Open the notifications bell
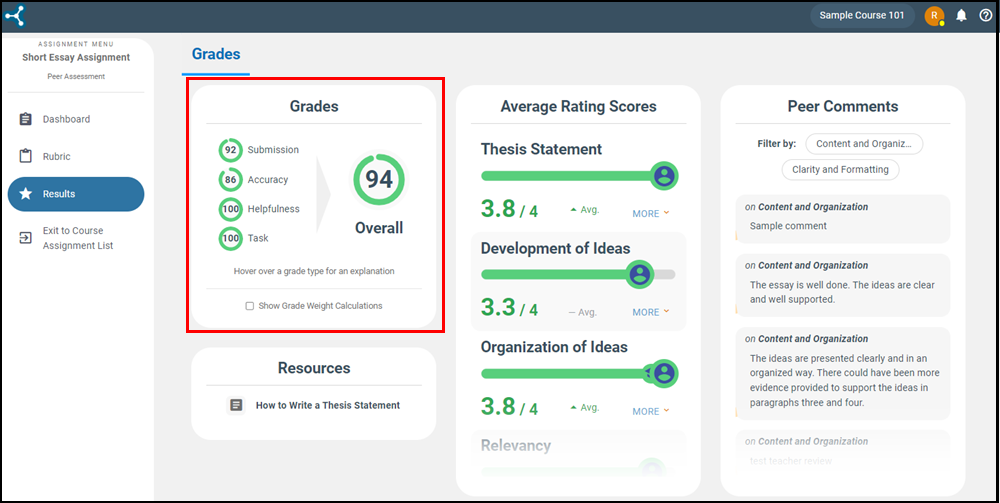Screen dimensions: 1000x503 coord(961,15)
